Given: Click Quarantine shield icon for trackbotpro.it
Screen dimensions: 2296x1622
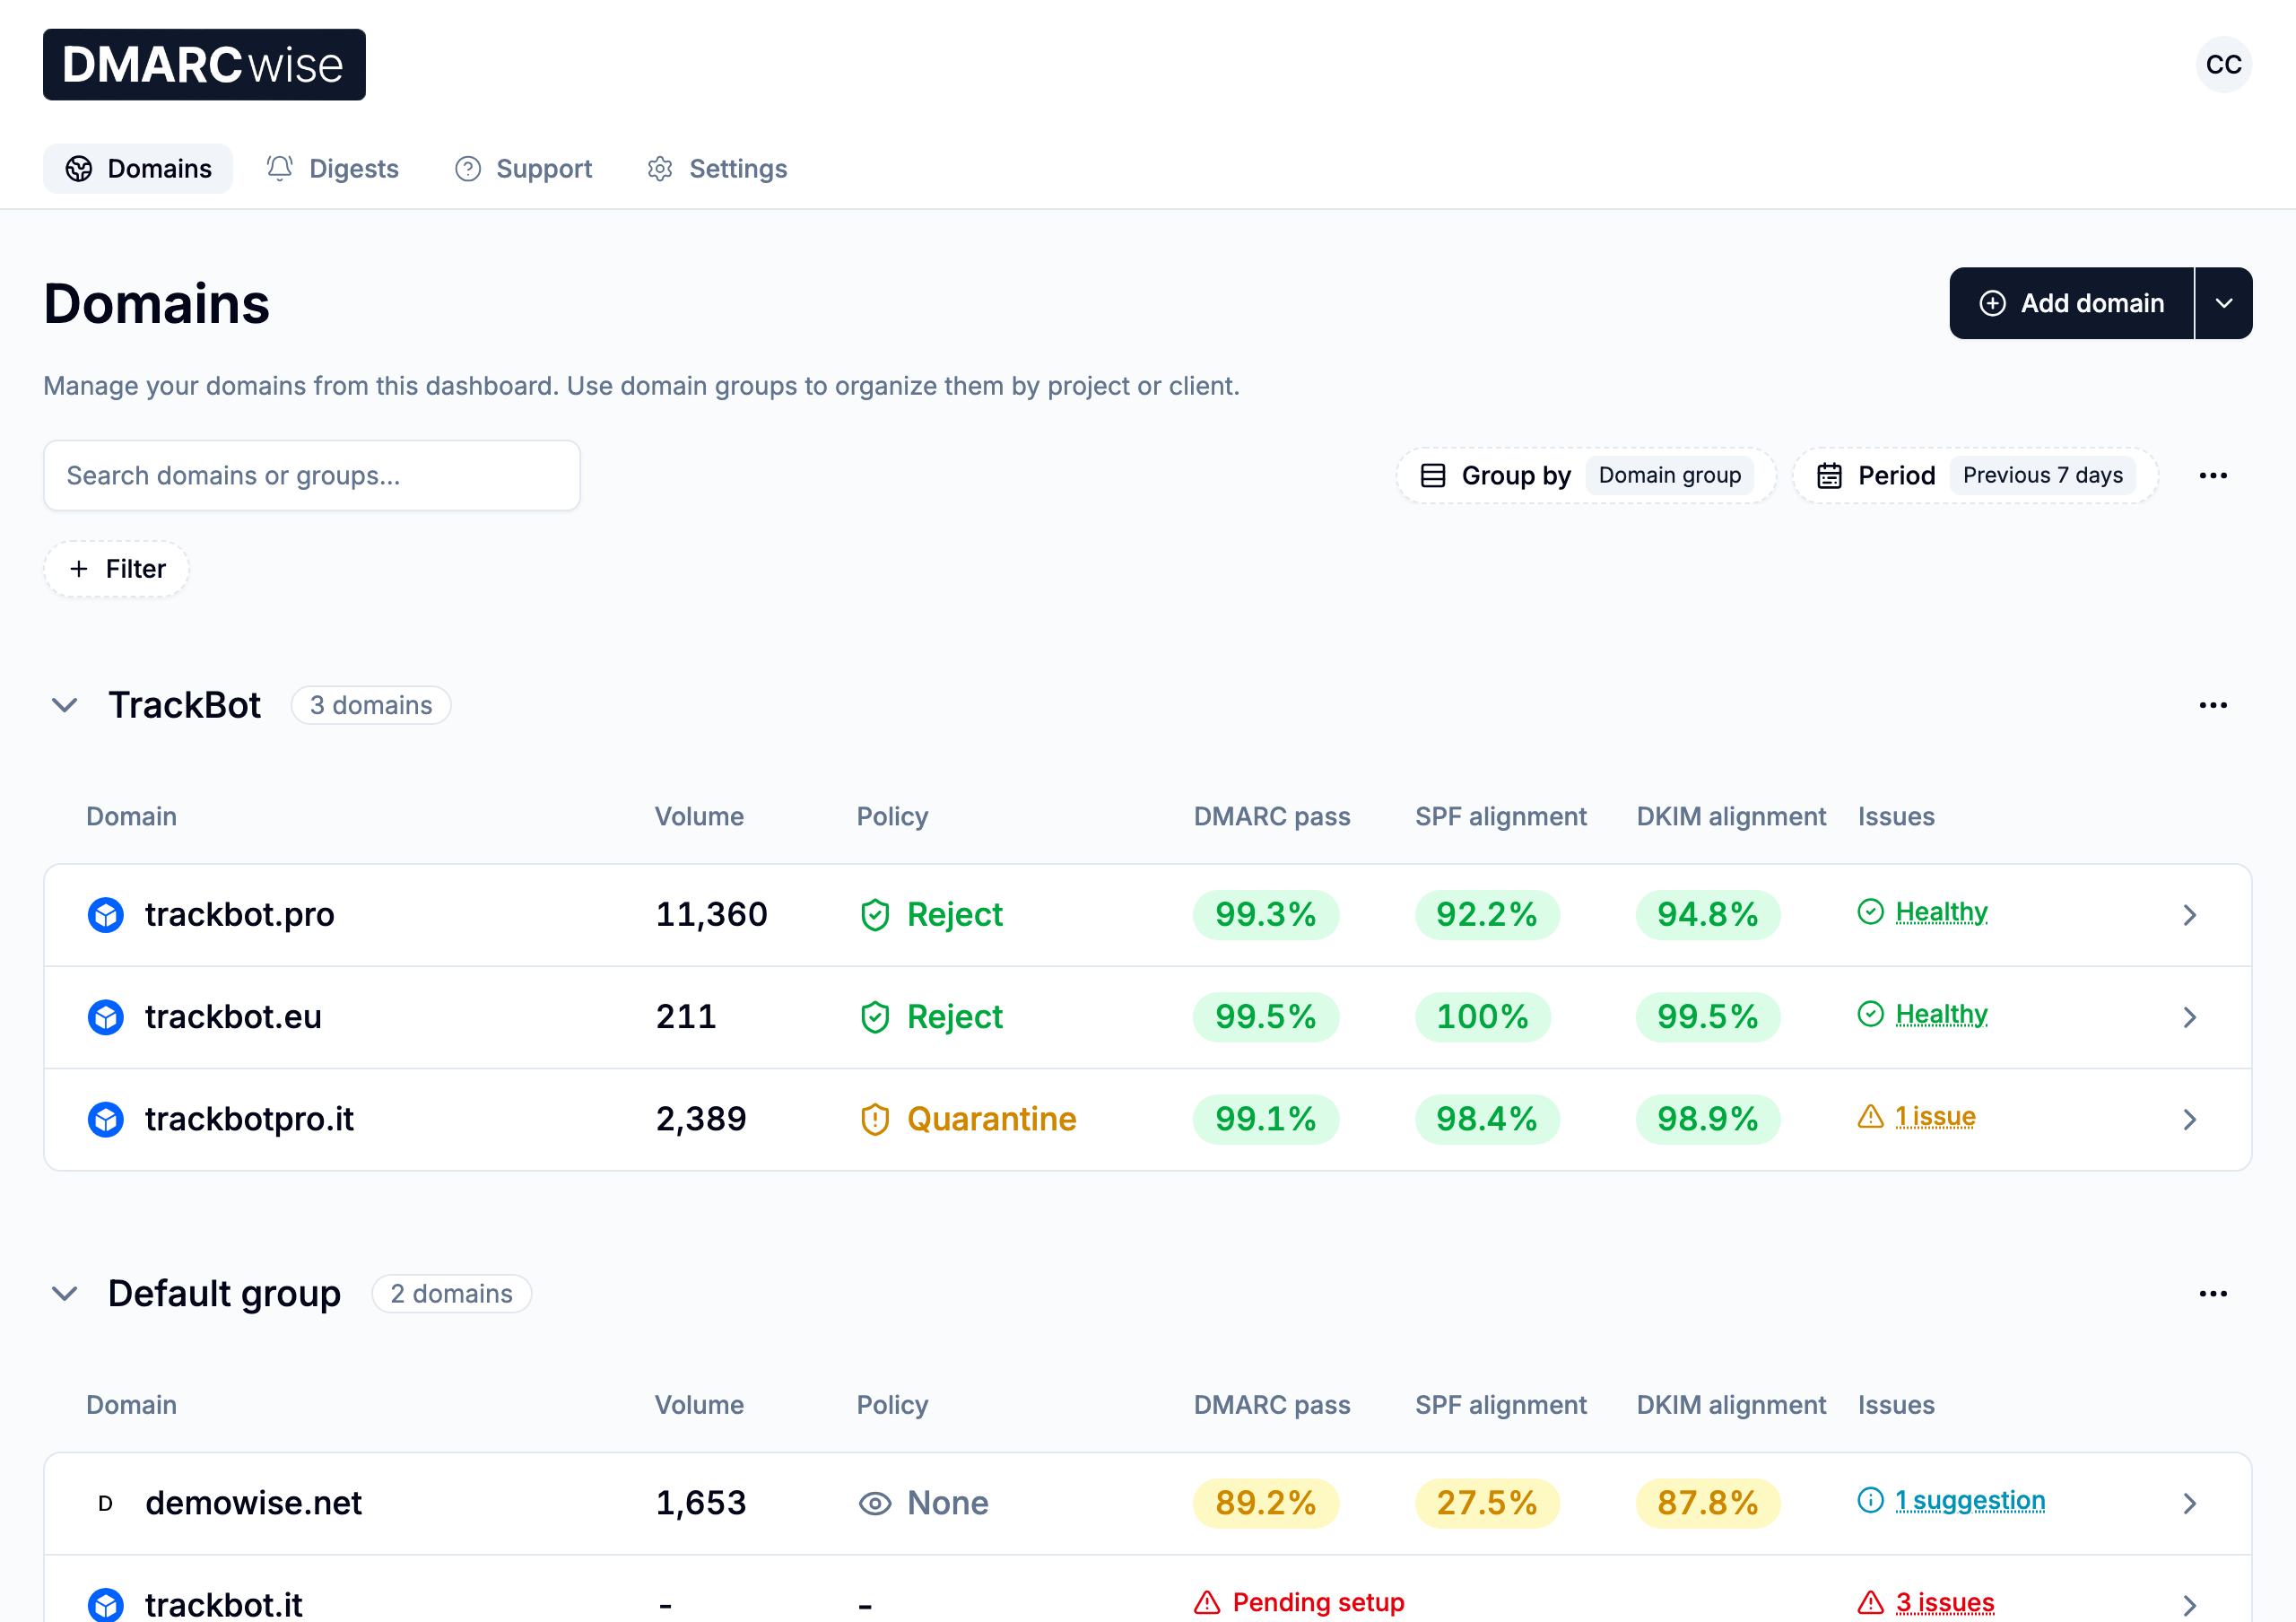Looking at the screenshot, I should (x=875, y=1119).
